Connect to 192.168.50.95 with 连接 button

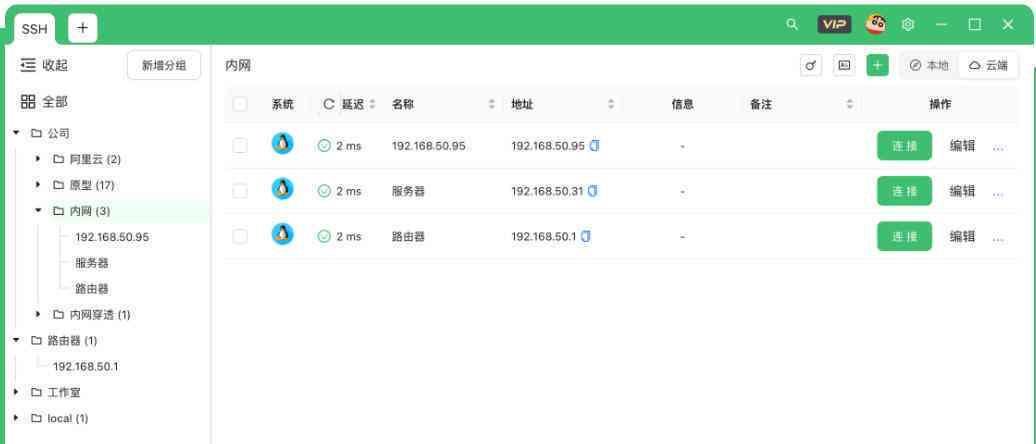tap(905, 146)
